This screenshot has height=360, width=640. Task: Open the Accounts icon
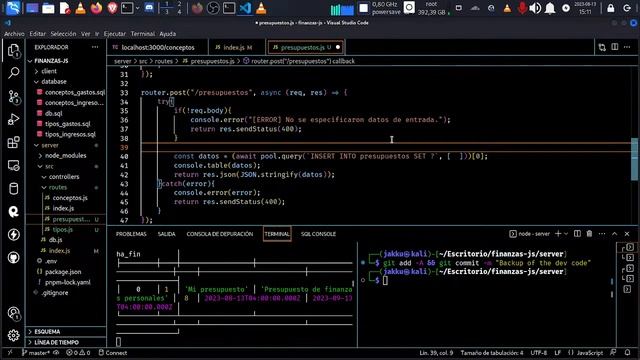[x=13, y=313]
